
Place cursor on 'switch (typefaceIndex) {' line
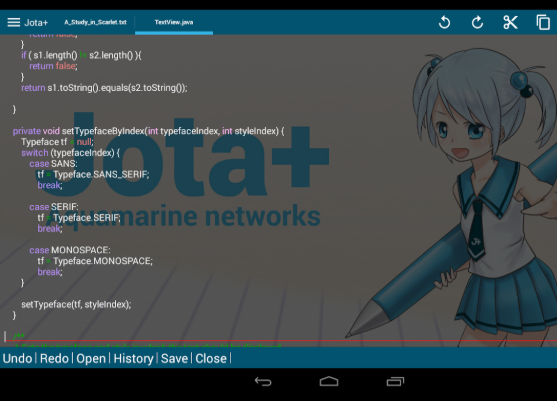70,153
